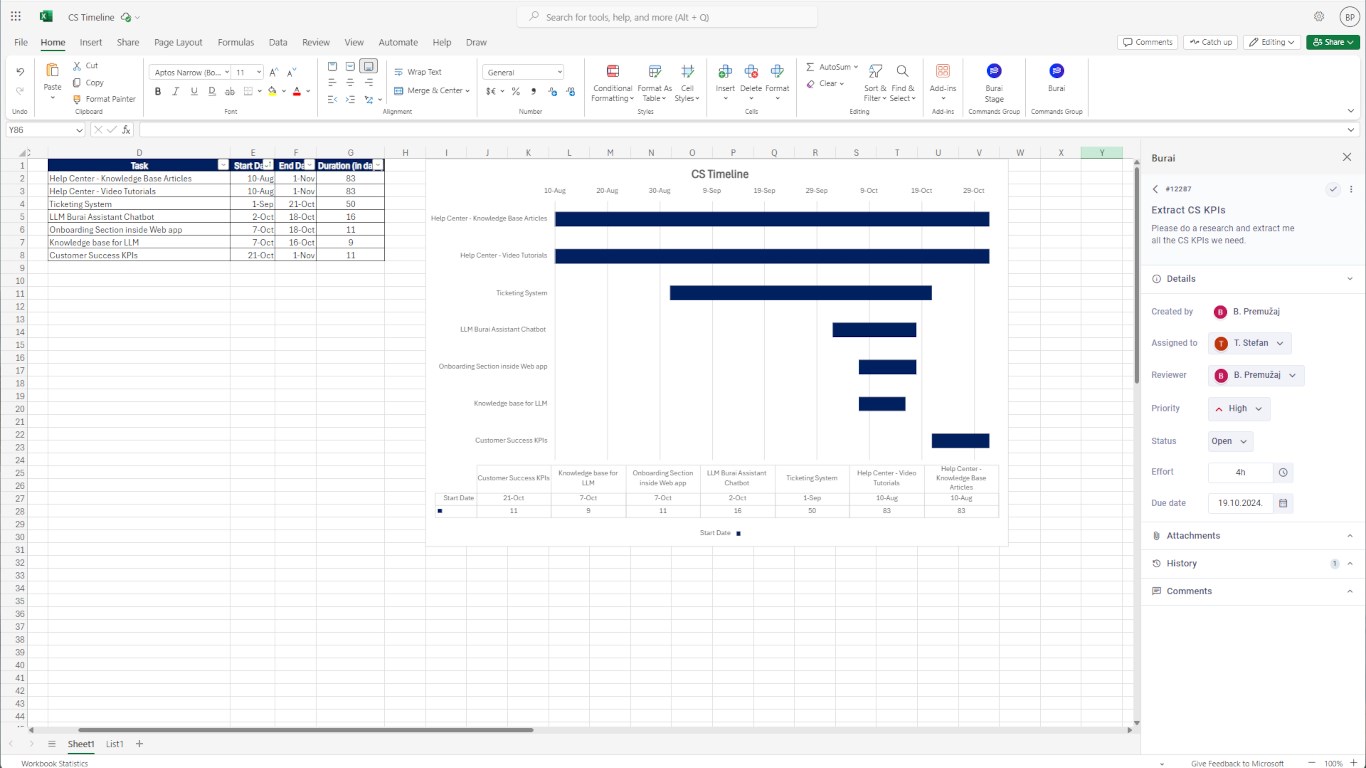Image resolution: width=1366 pixels, height=768 pixels.
Task: Click the Undo arrow icon
Action: click(20, 72)
